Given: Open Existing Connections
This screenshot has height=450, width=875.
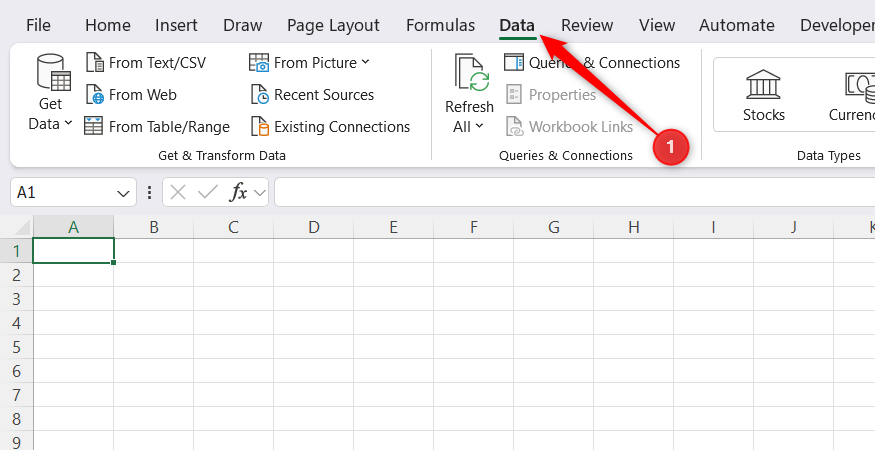Looking at the screenshot, I should coord(330,127).
